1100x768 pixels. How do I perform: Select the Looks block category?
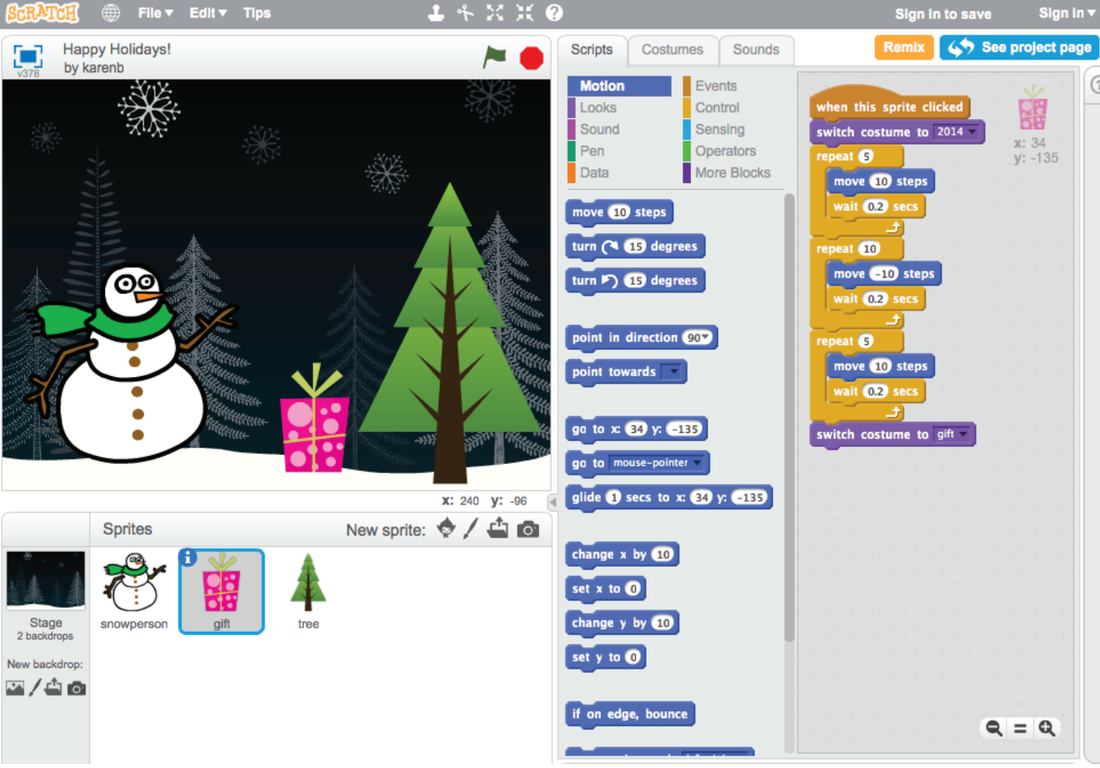(598, 108)
